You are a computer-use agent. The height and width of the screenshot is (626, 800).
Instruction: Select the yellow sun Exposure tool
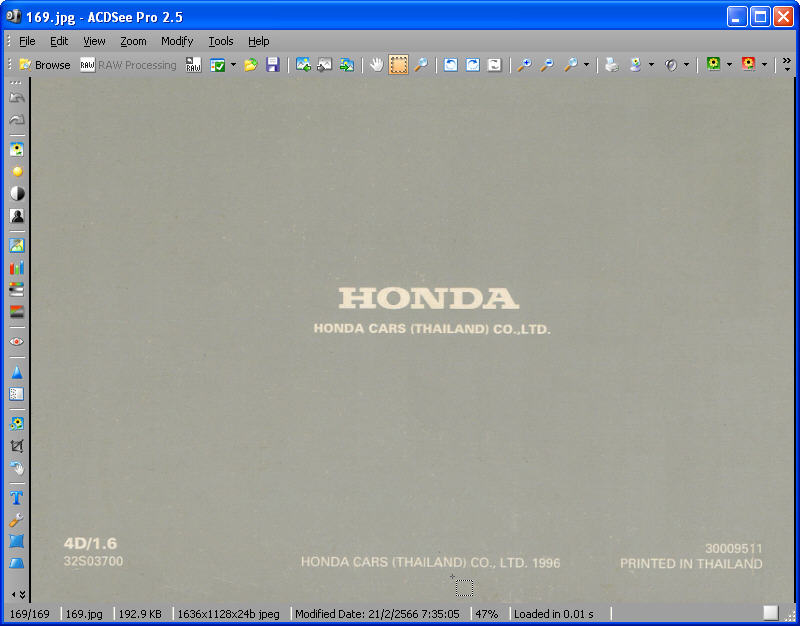(17, 171)
